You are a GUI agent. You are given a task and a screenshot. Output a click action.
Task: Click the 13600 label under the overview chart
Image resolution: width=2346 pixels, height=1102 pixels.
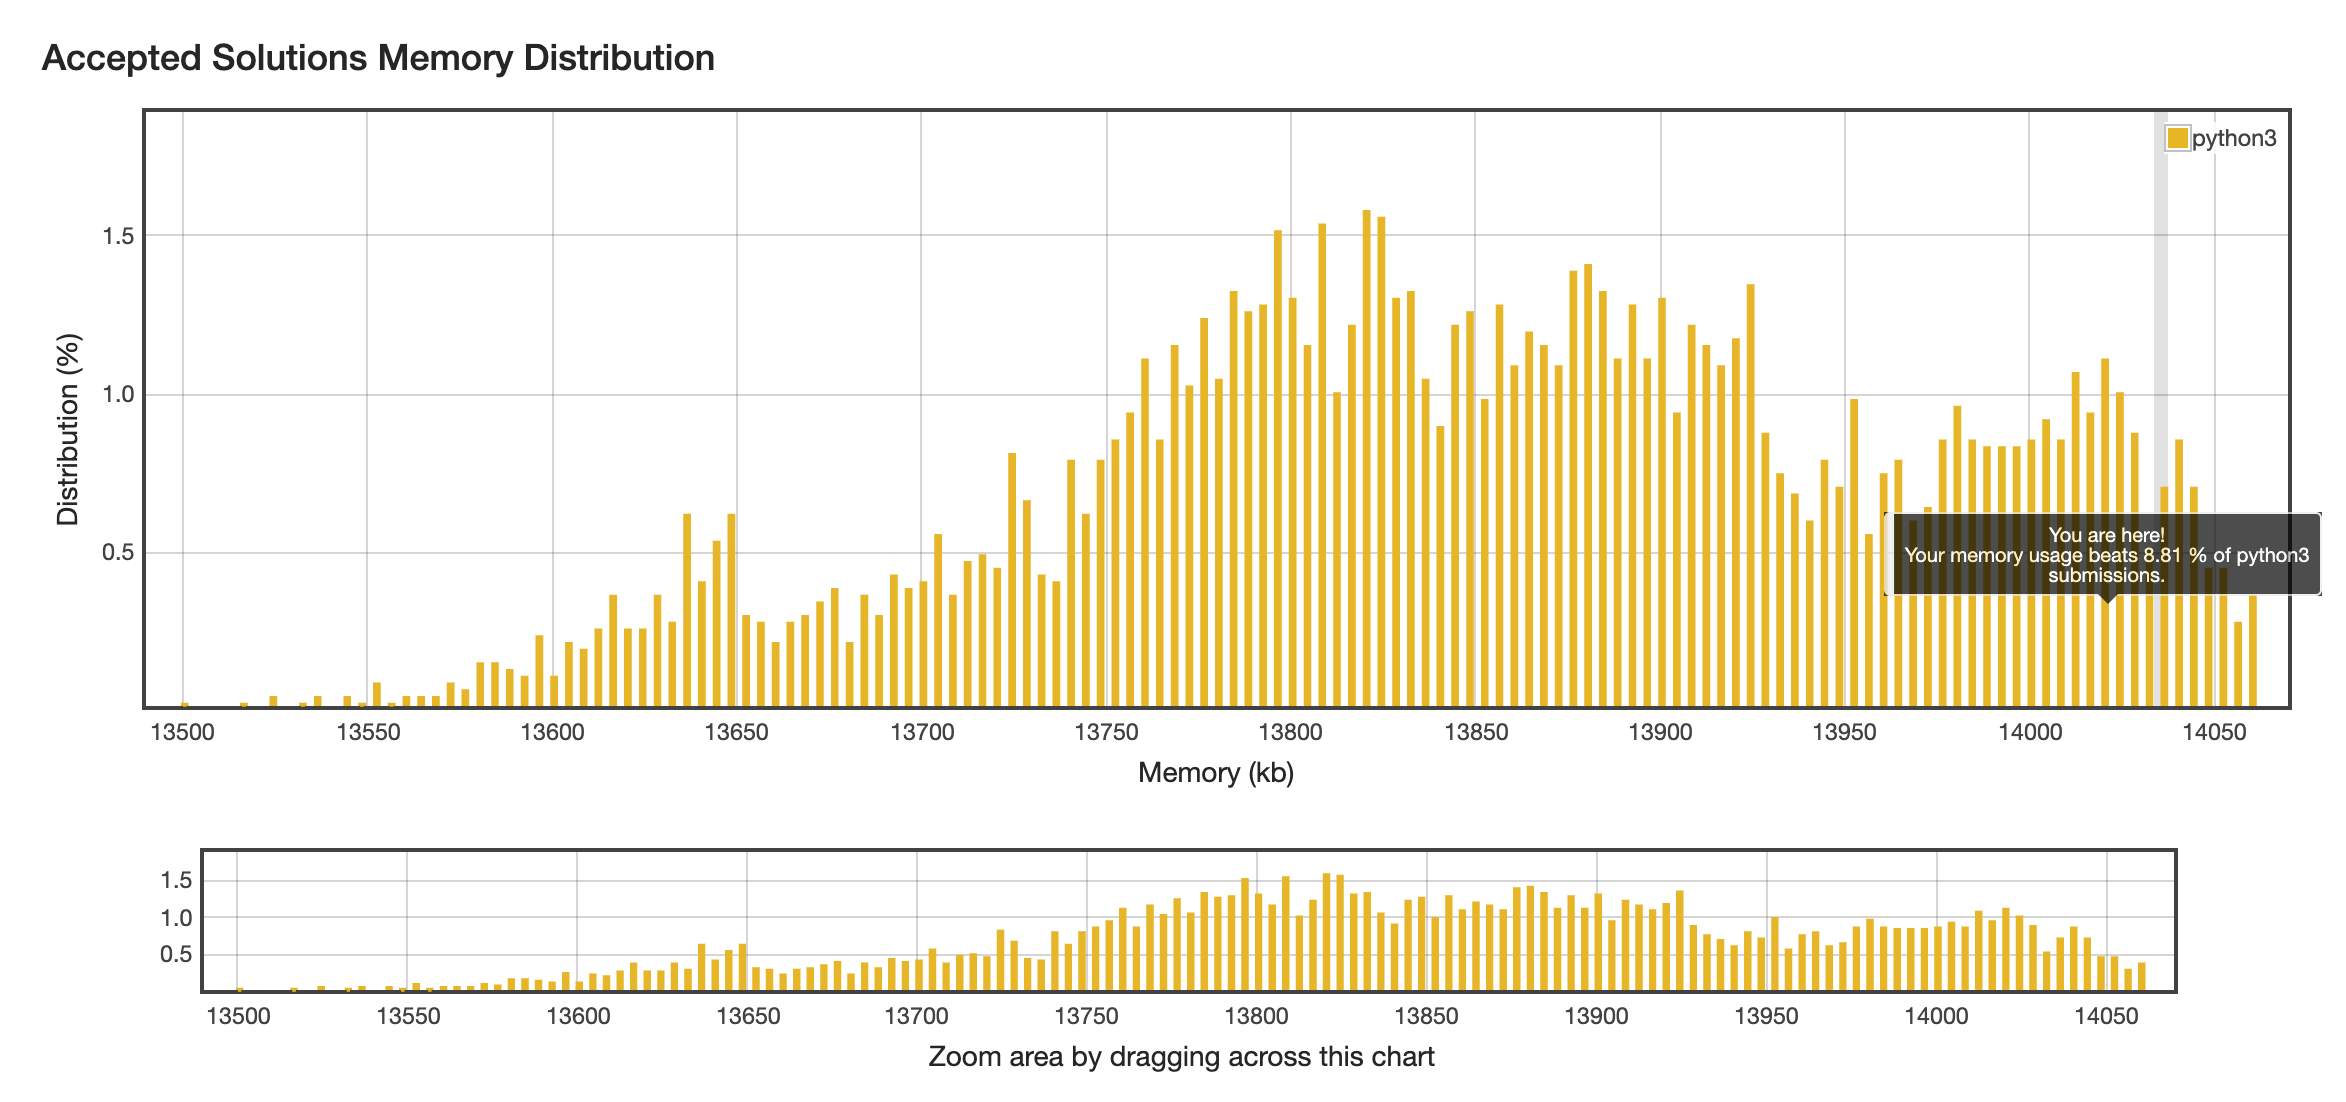pyautogui.click(x=578, y=1017)
